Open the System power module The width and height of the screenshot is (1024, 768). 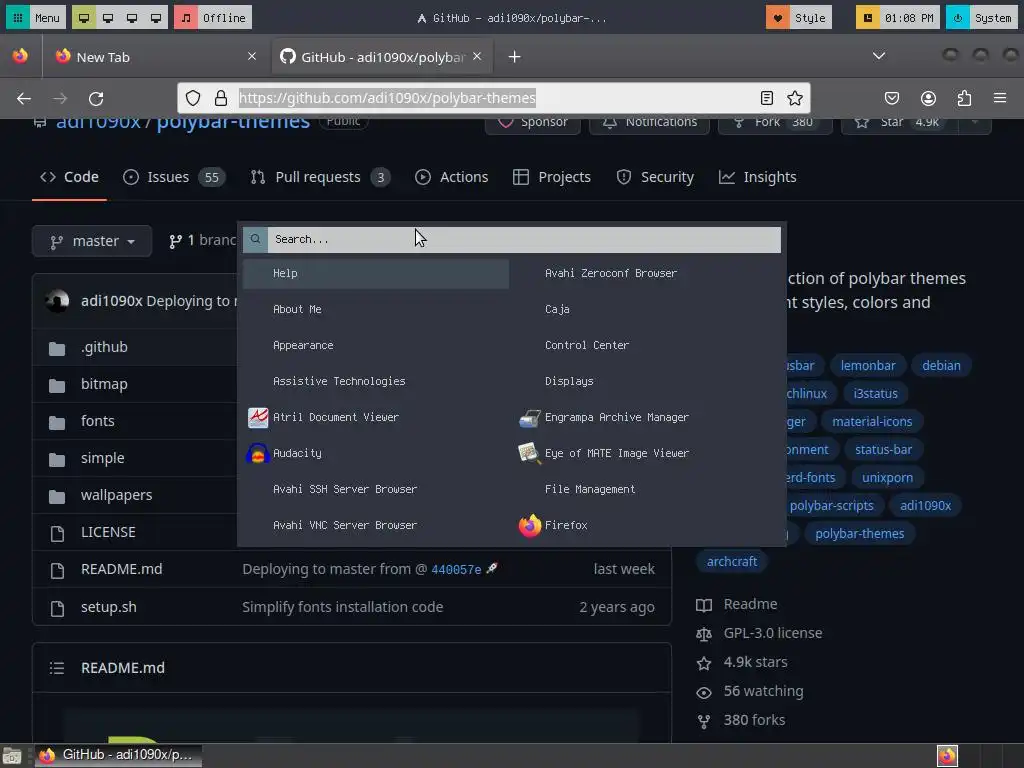pyautogui.click(x=982, y=18)
